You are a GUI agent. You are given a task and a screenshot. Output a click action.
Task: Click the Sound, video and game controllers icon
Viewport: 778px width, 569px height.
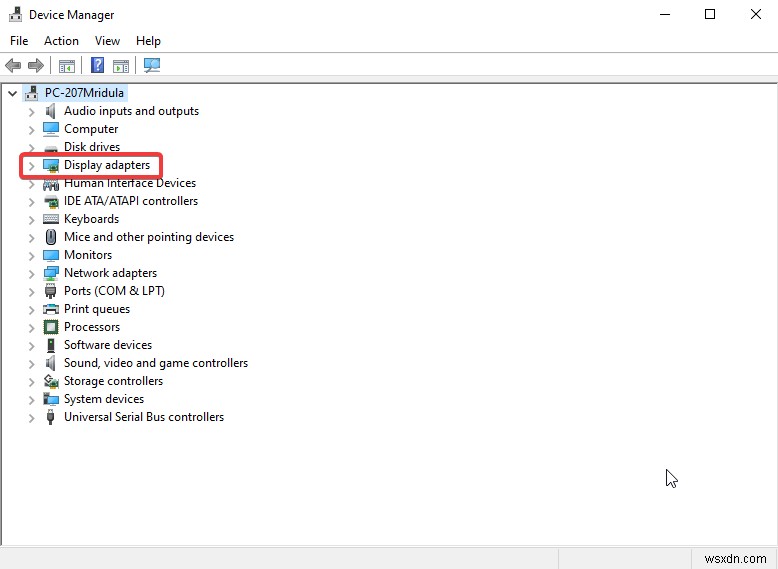click(51, 363)
